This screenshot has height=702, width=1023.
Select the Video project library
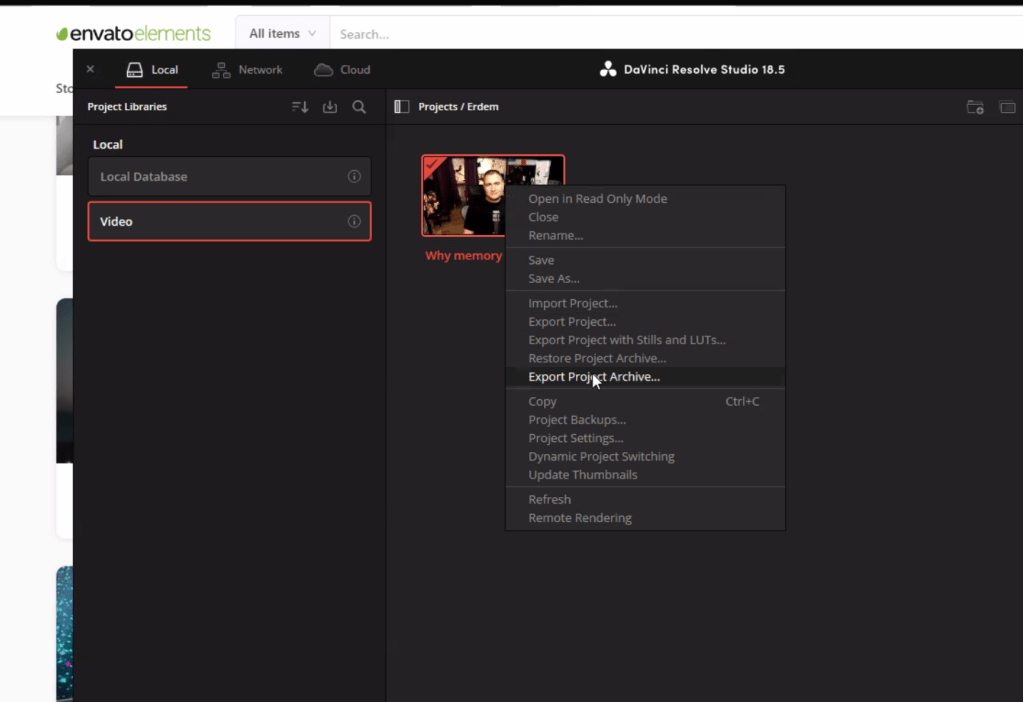(230, 222)
